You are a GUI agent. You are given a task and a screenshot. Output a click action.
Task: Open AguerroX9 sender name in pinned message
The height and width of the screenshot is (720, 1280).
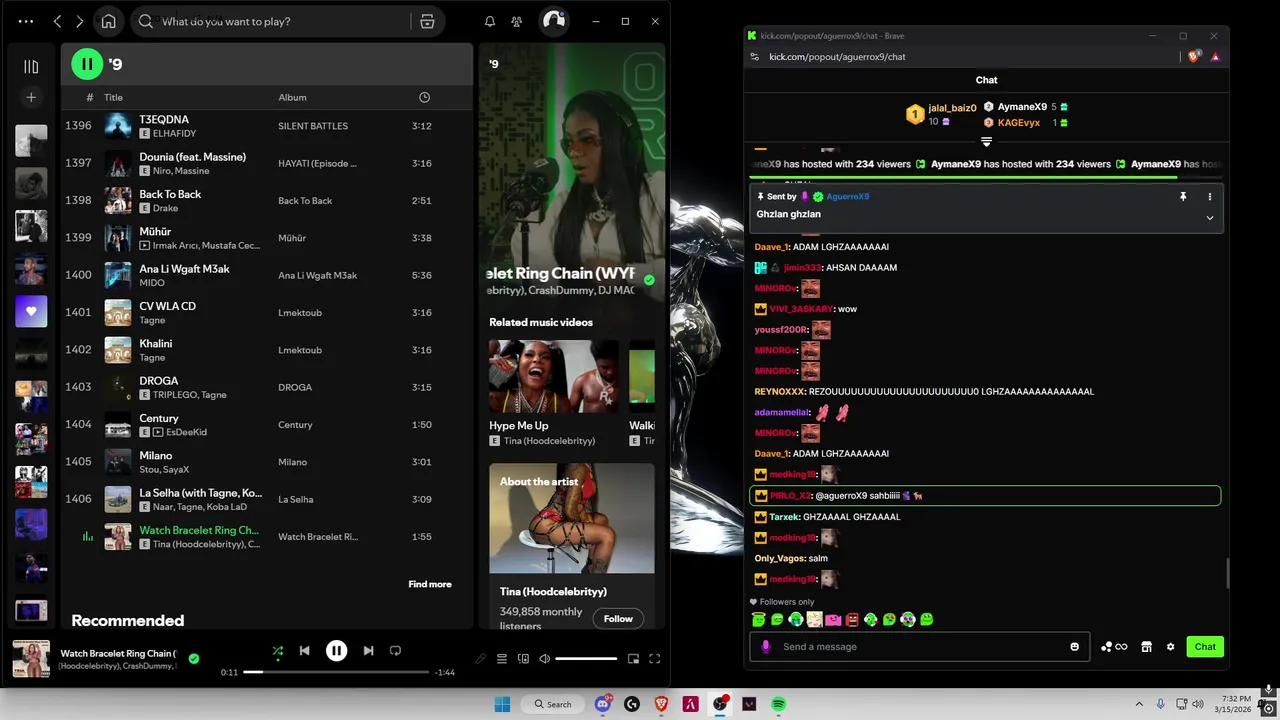click(848, 197)
